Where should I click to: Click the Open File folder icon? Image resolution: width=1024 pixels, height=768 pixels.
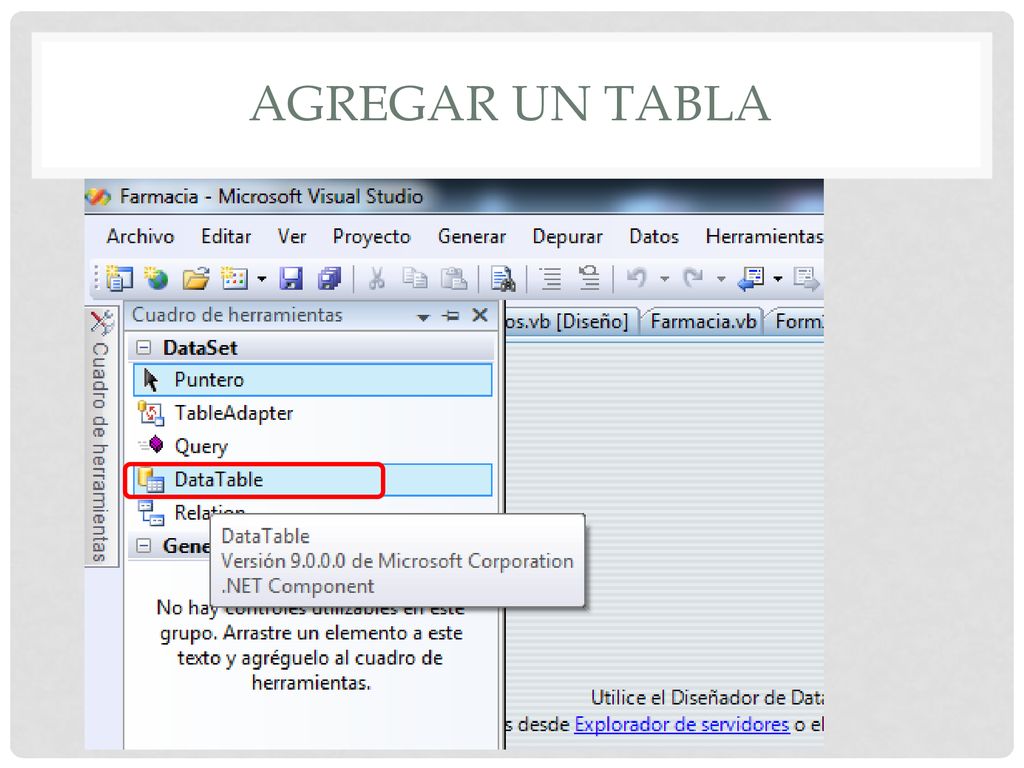pos(195,279)
